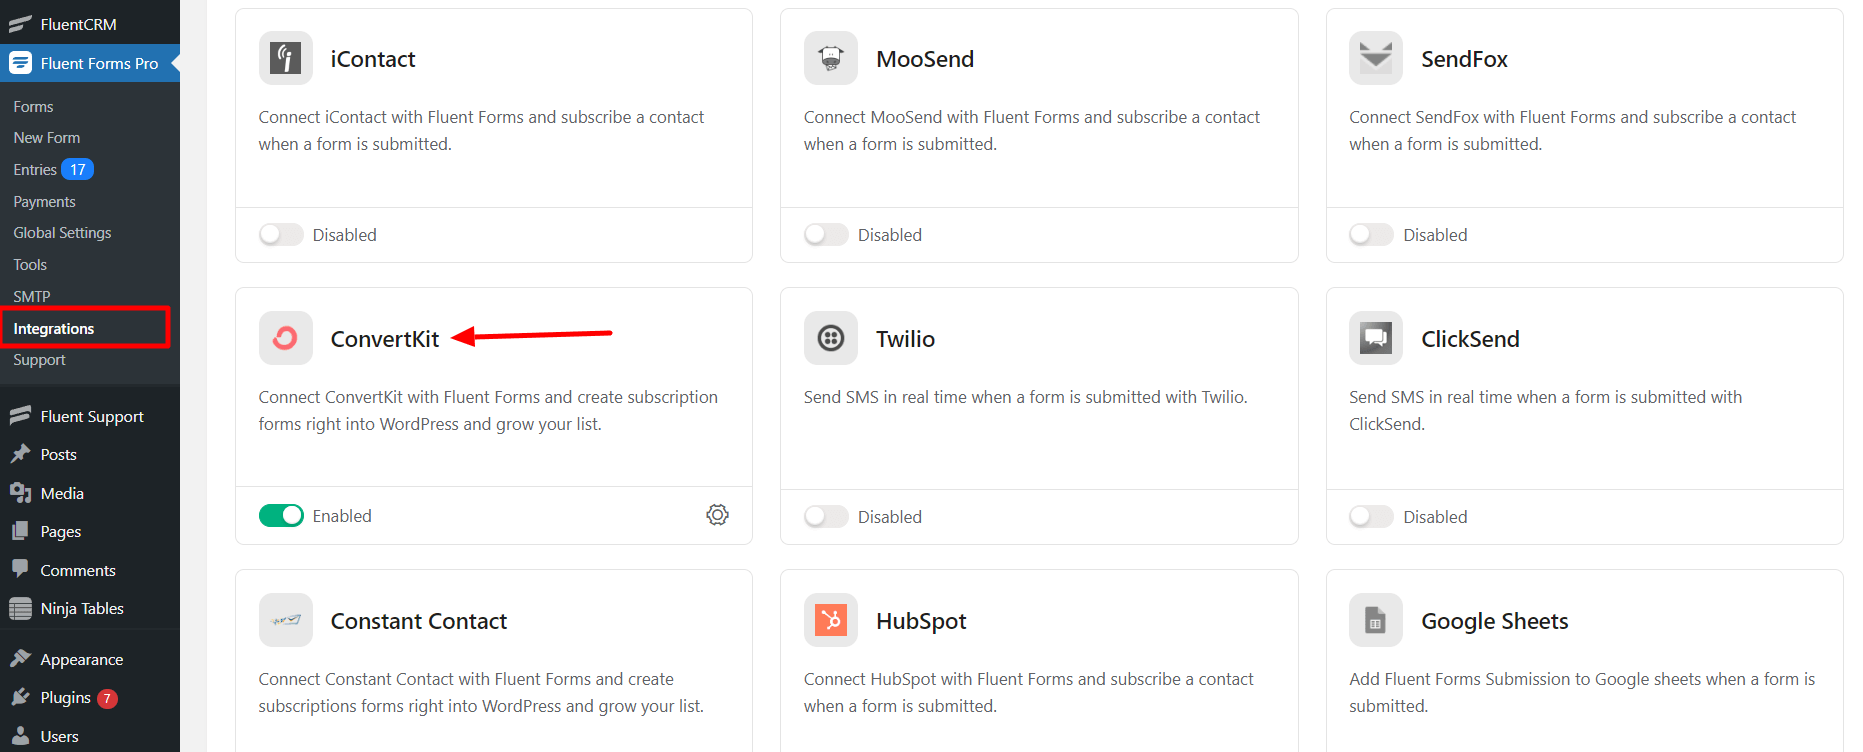Open Integrations in the sidebar
The width and height of the screenshot is (1863, 752).
(x=54, y=329)
